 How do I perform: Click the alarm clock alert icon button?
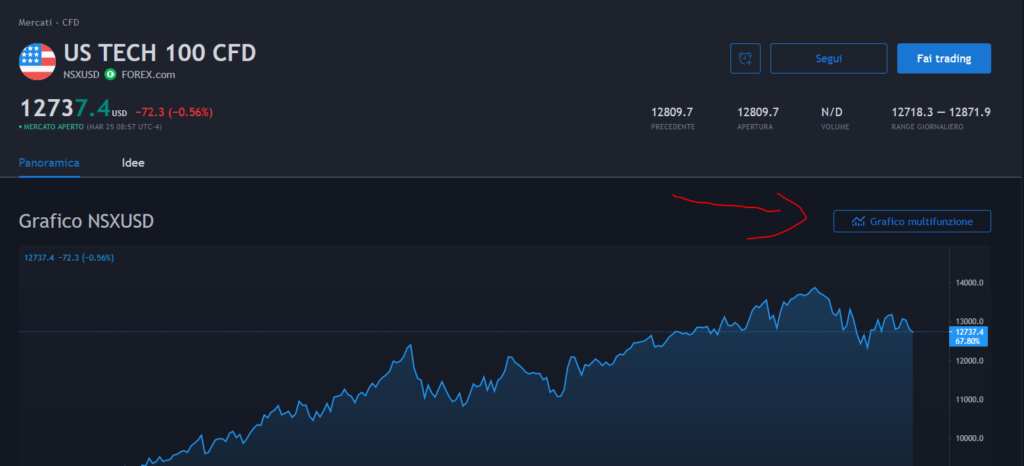coord(745,59)
